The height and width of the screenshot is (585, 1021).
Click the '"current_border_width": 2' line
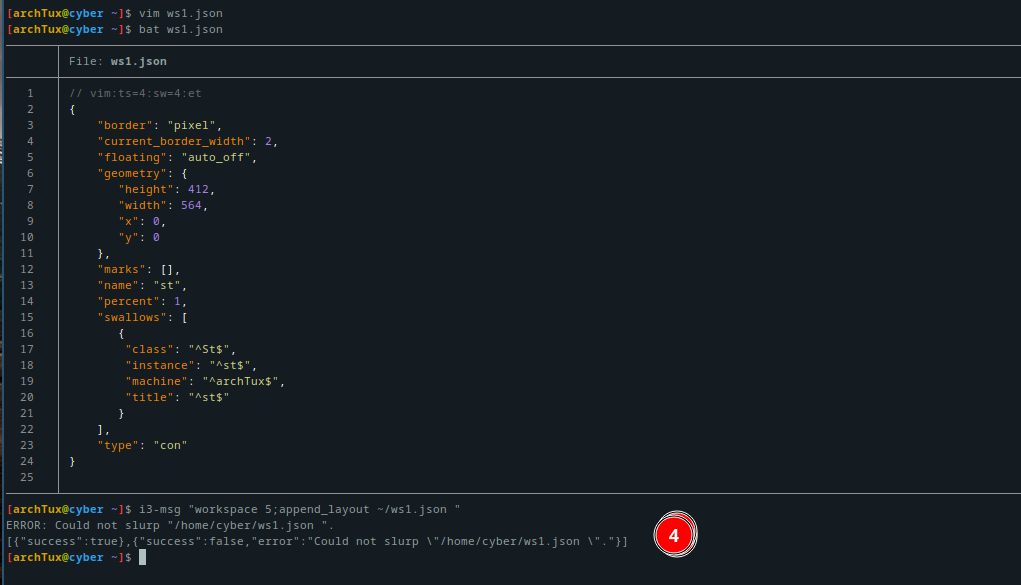(x=188, y=141)
